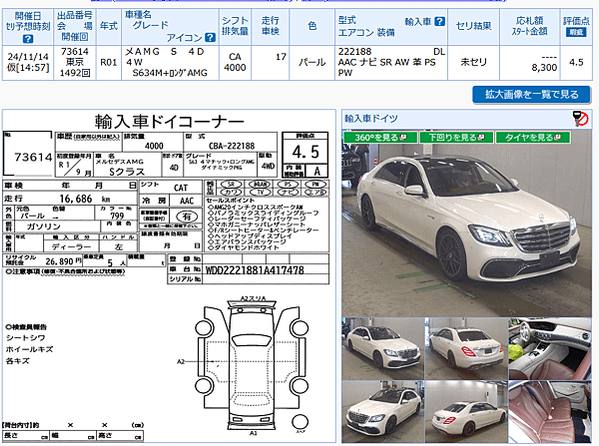
Task: Click score 4.5 in table row
Action: (576, 62)
